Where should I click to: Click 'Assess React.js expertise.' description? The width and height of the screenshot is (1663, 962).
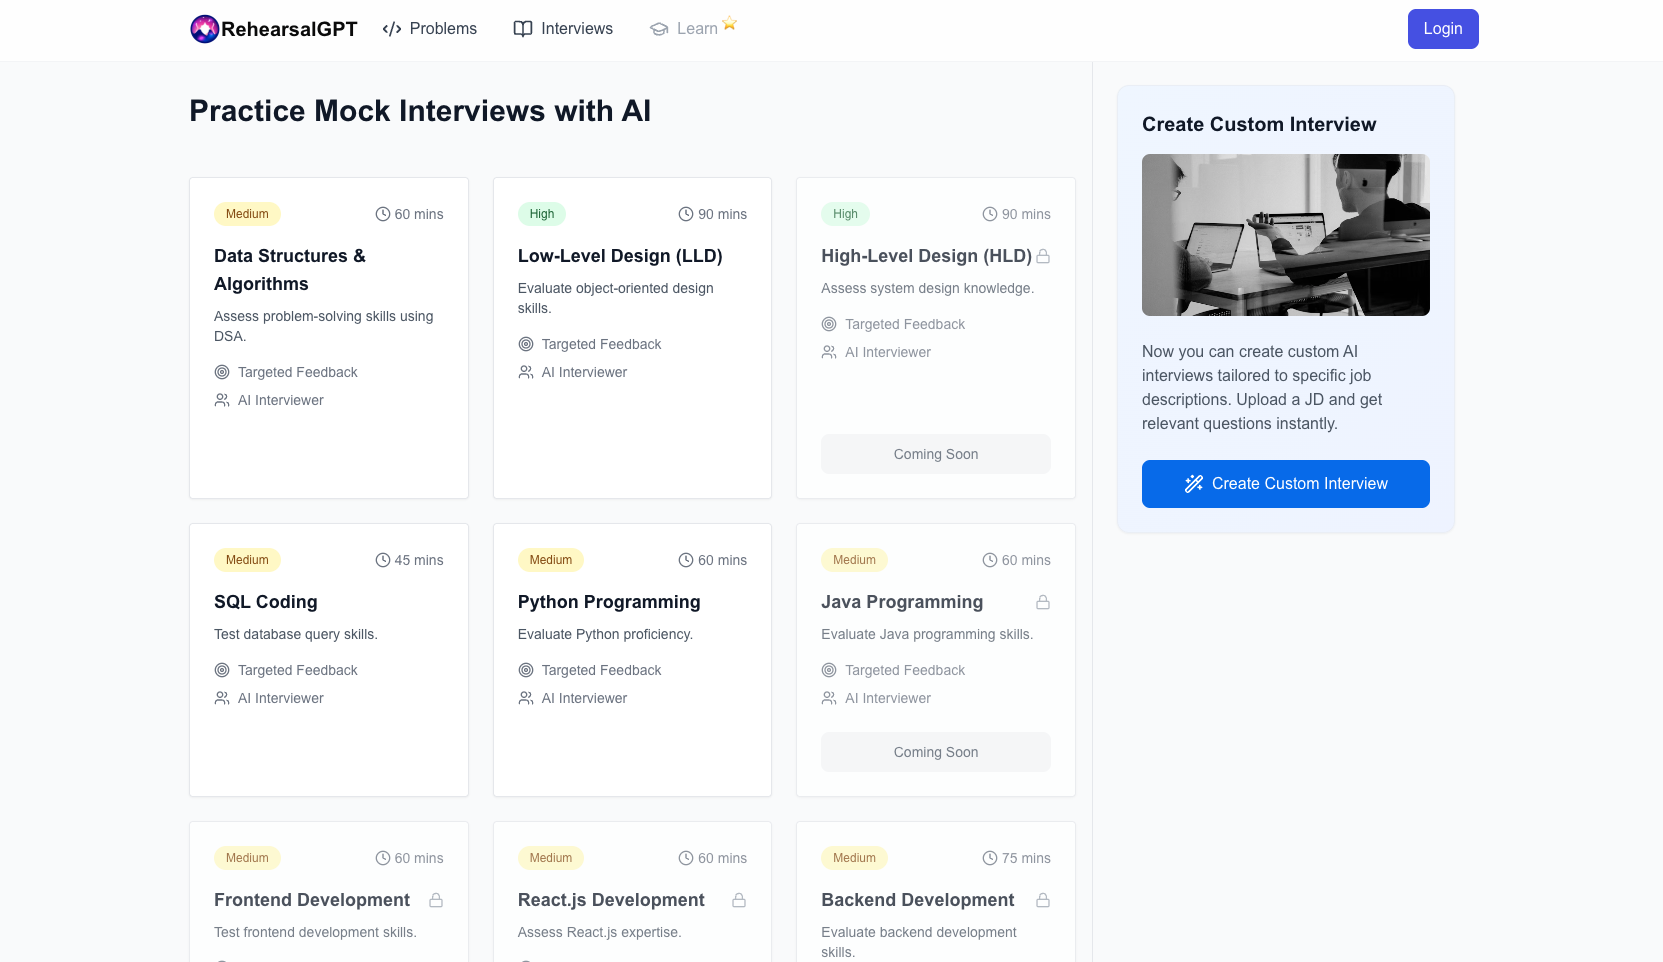pyautogui.click(x=600, y=932)
